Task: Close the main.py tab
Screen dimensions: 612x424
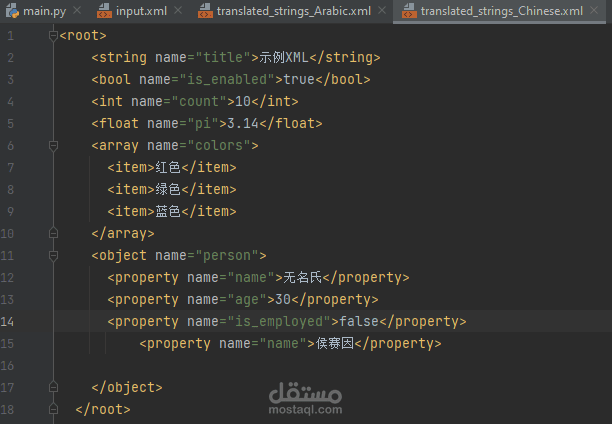Action: (x=77, y=11)
